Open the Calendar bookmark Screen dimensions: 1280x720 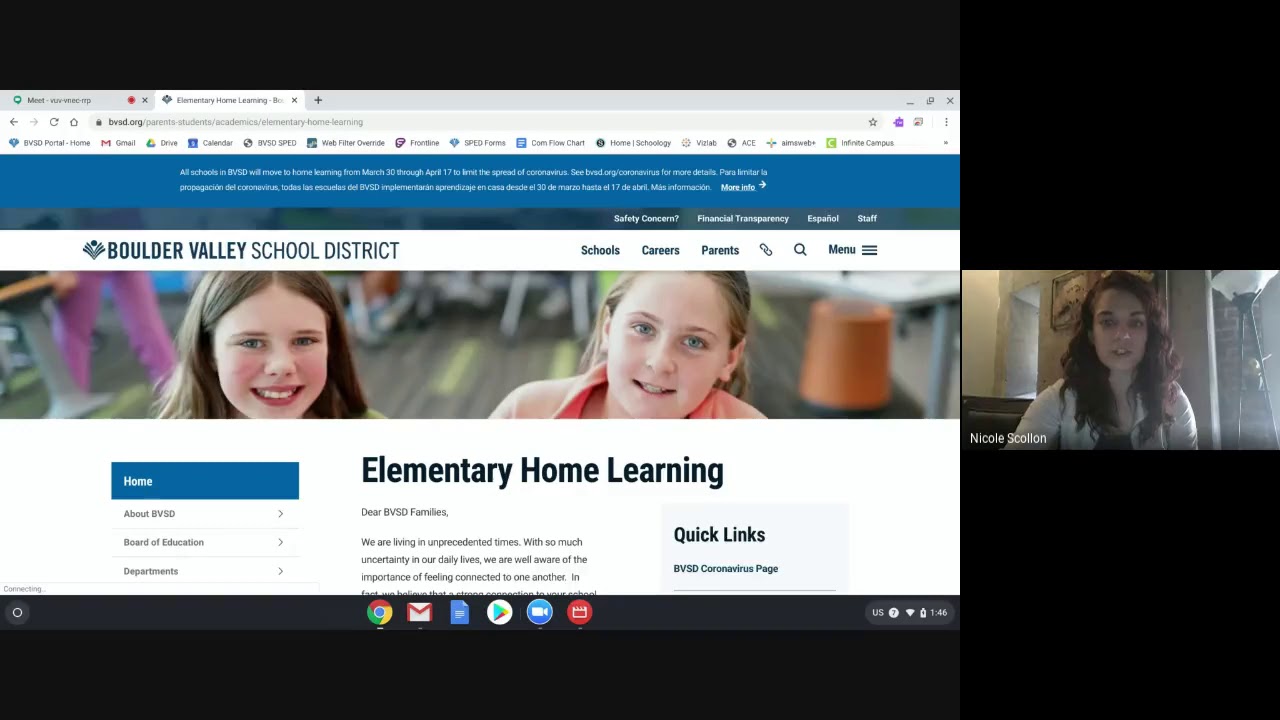210,143
